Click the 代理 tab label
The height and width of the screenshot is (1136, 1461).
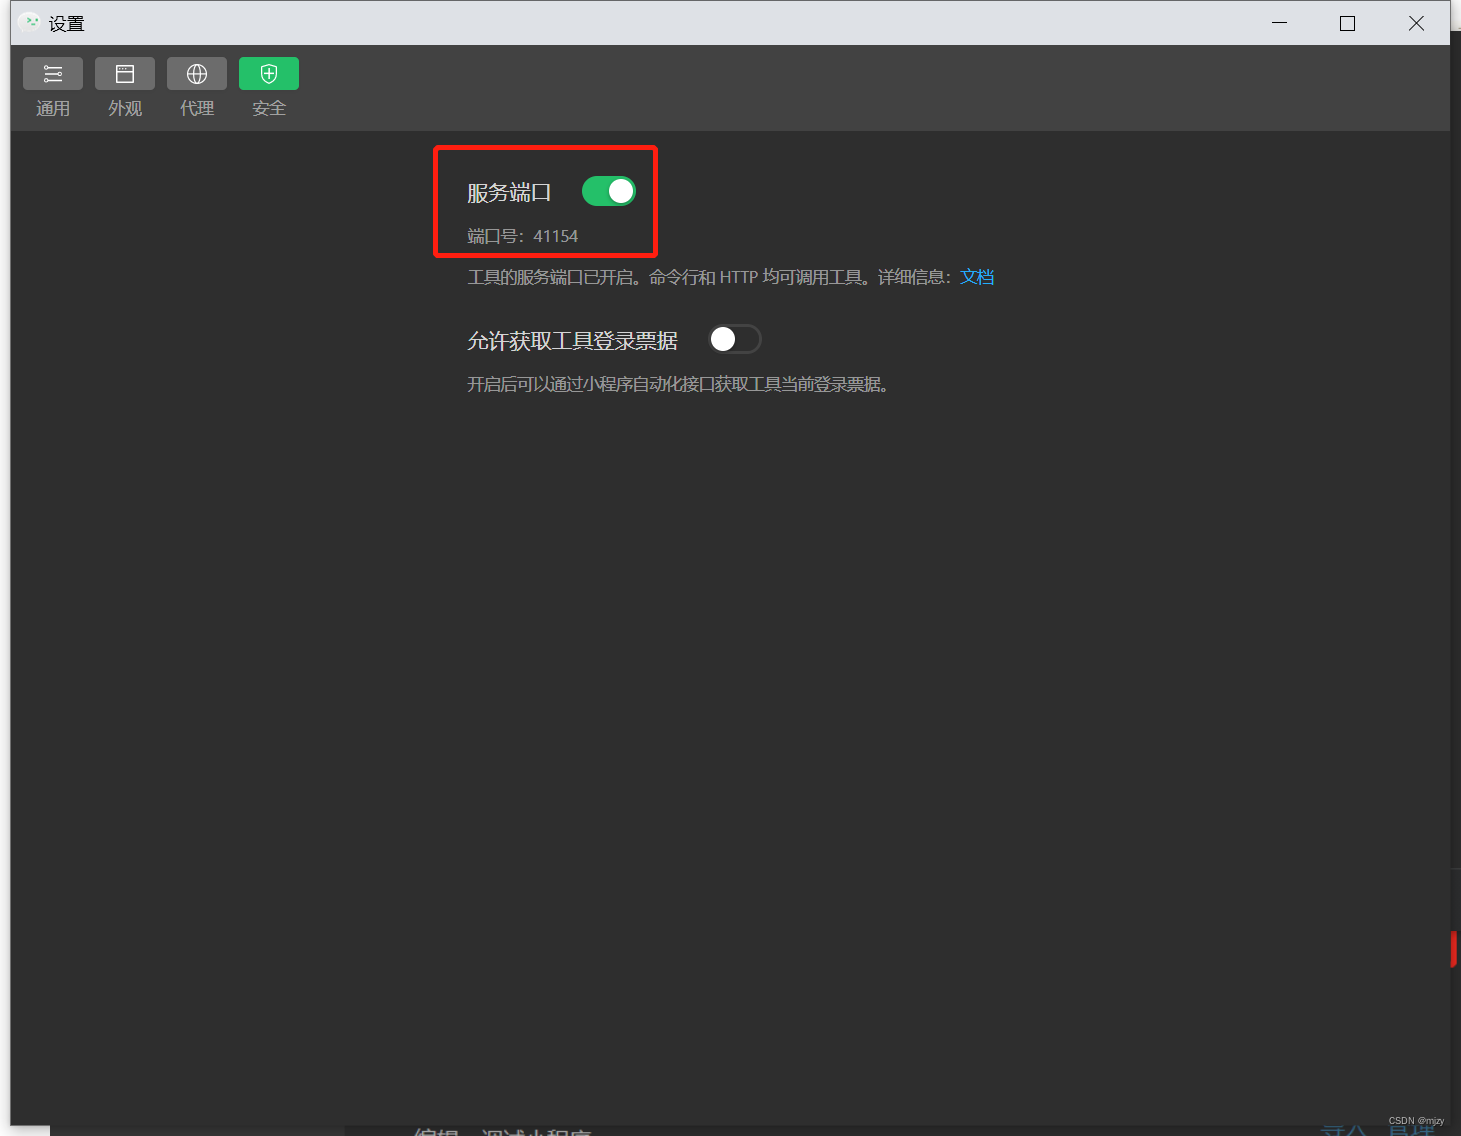197,108
